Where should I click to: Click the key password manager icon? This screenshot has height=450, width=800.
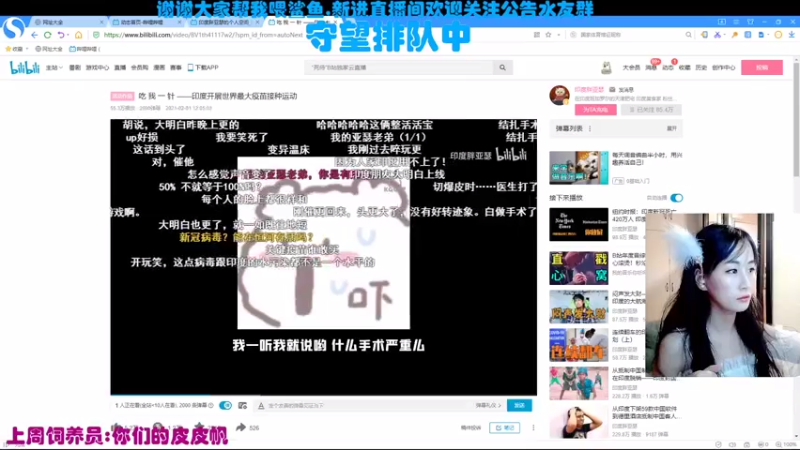(735, 35)
